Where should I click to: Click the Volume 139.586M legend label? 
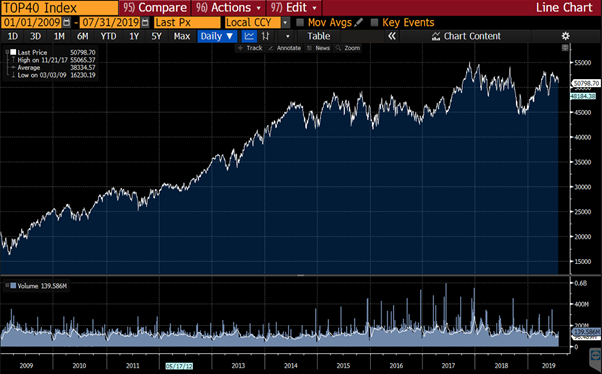(x=42, y=286)
